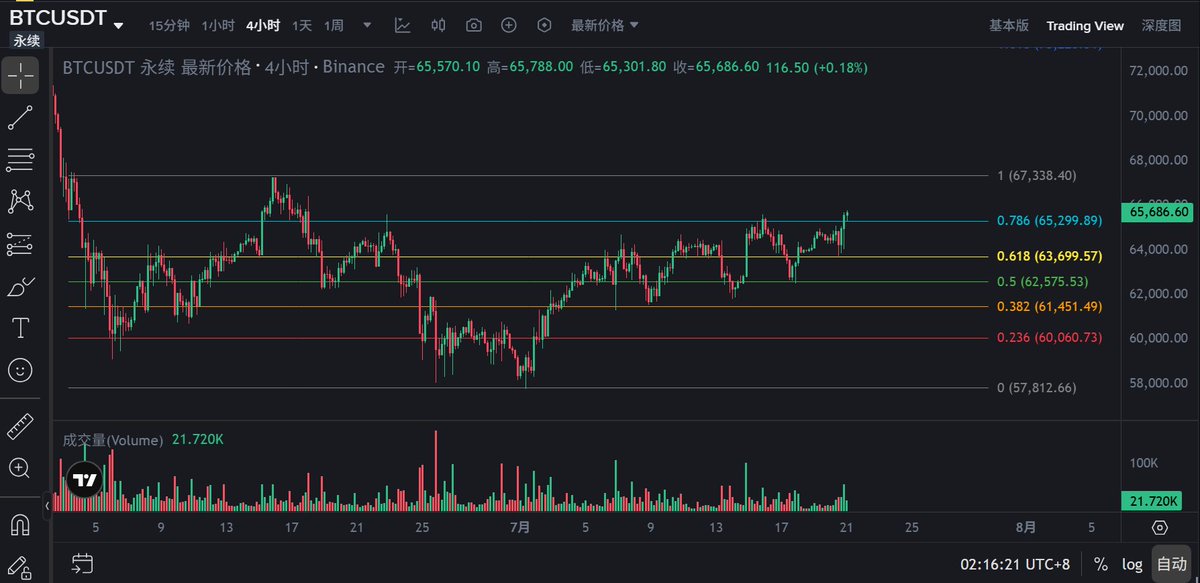Open the forecasting and measurement tools
The height and width of the screenshot is (583, 1200).
coord(20,243)
